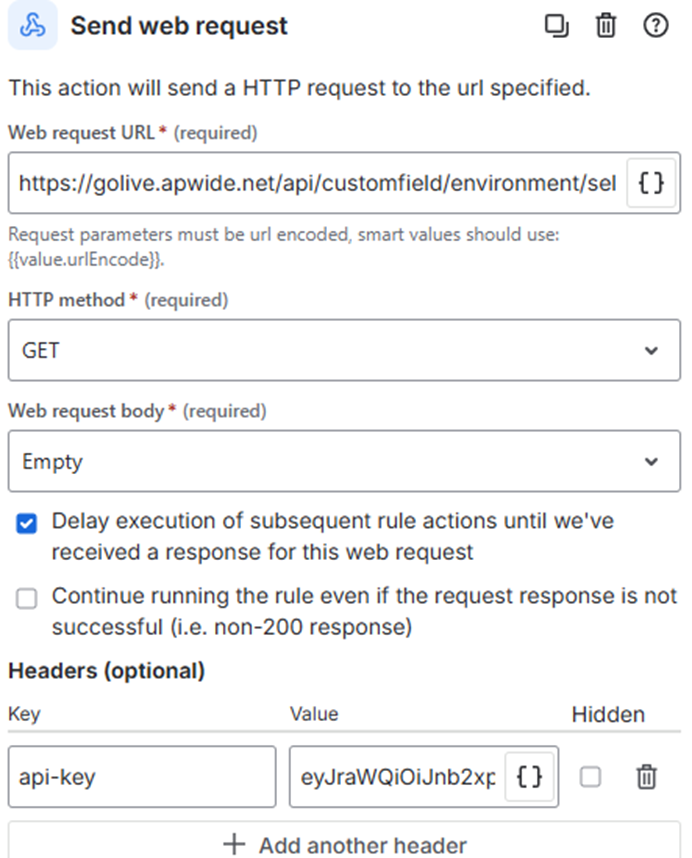Open help for Send web request
The width and height of the screenshot is (692, 858).
click(655, 26)
